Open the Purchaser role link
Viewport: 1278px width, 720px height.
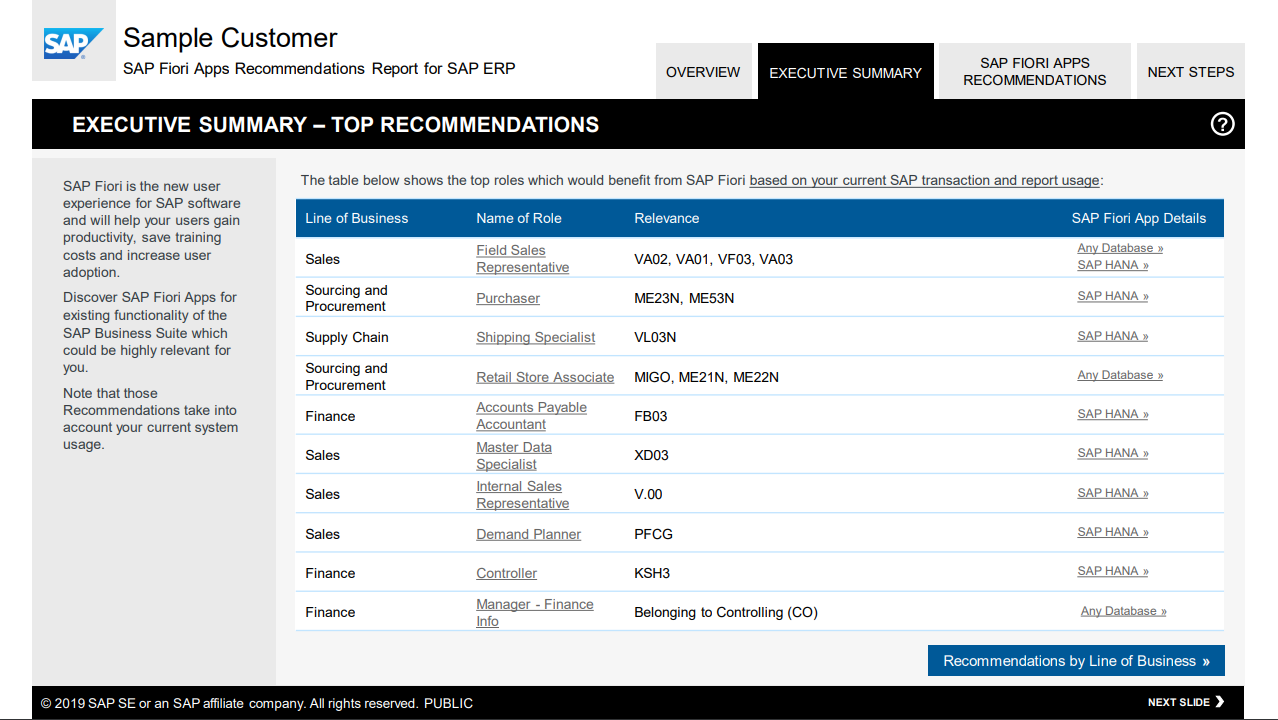pos(508,298)
